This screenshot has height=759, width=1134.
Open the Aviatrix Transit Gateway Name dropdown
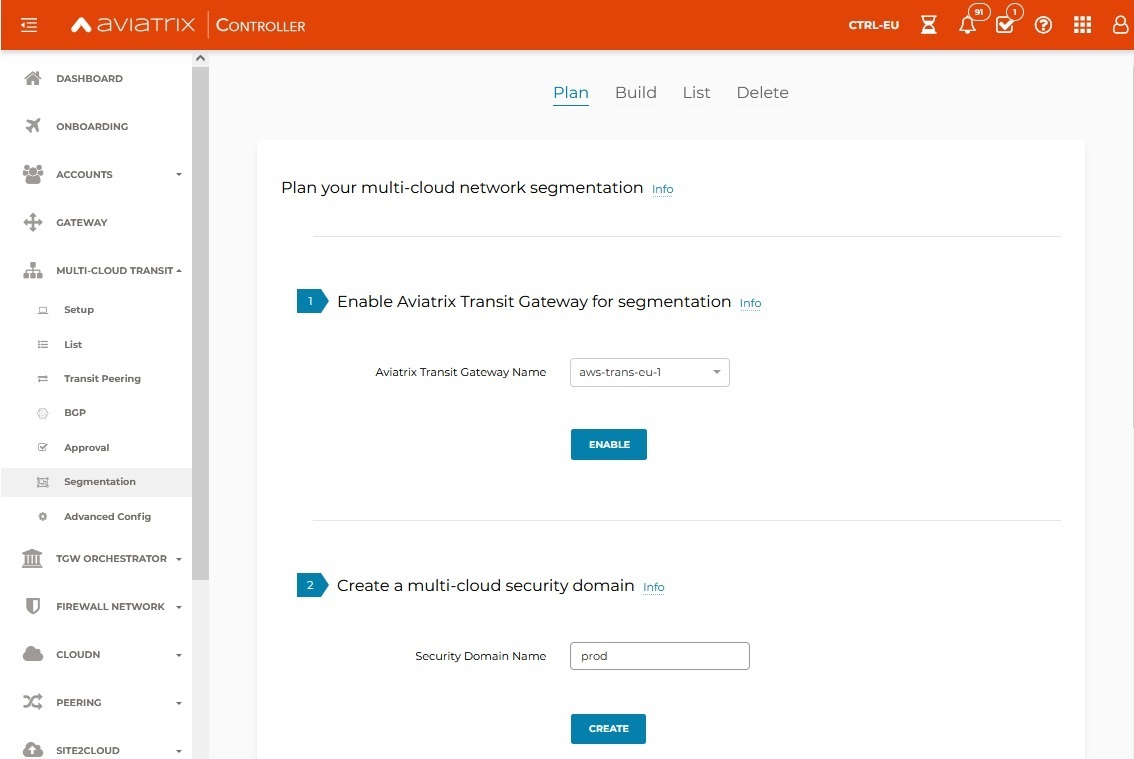tap(649, 373)
